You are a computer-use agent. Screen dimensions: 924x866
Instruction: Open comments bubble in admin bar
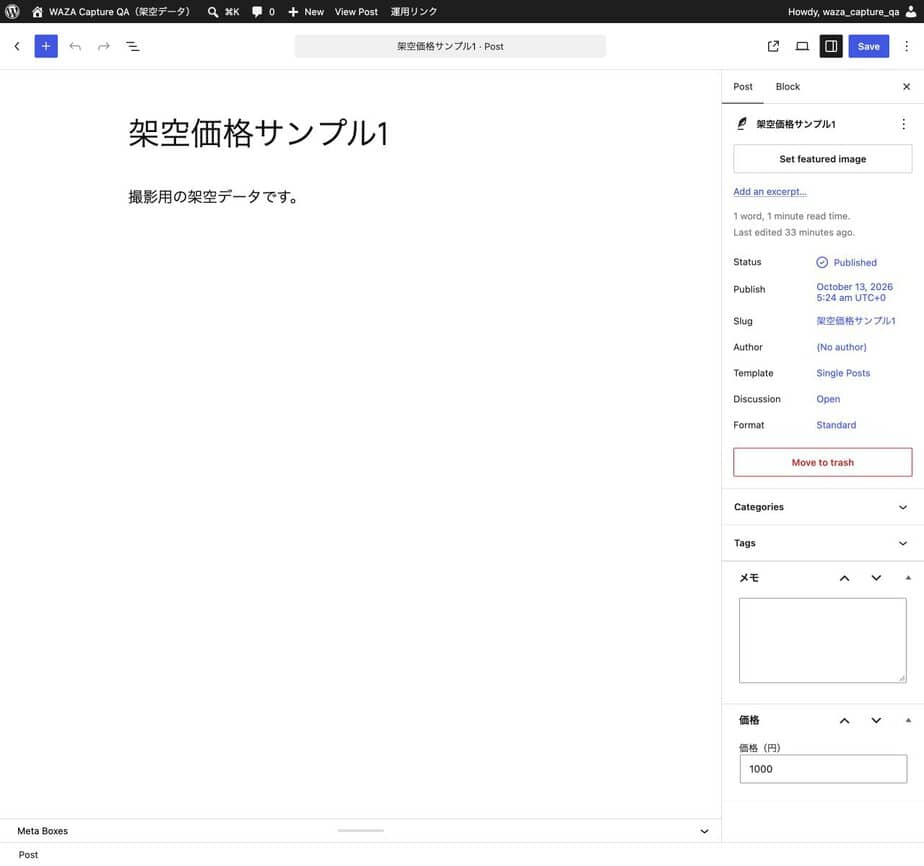[257, 11]
